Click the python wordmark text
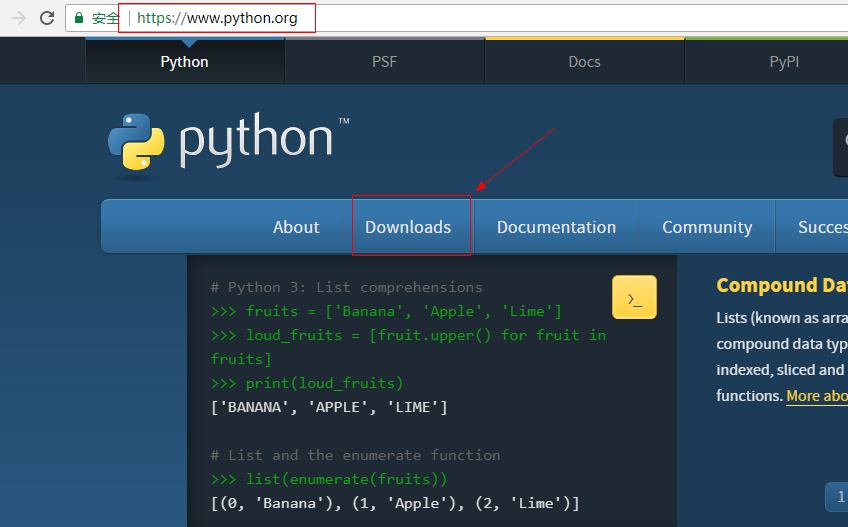Screen dimensions: 848x527 pyautogui.click(x=256, y=140)
